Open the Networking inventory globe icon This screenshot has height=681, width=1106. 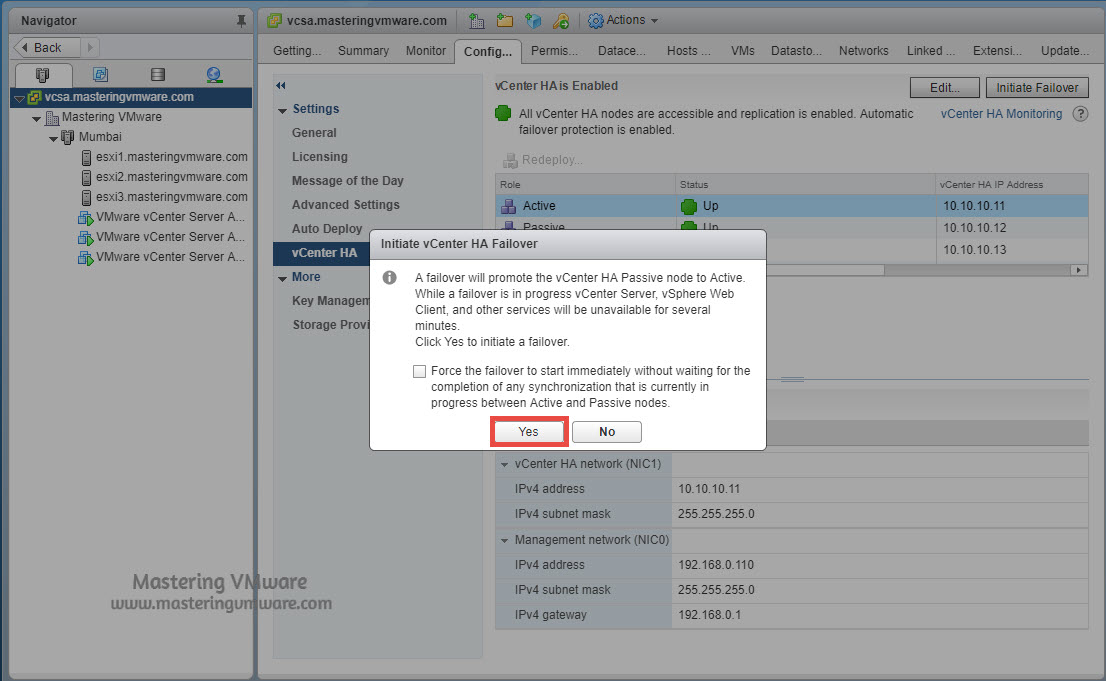pyautogui.click(x=212, y=74)
